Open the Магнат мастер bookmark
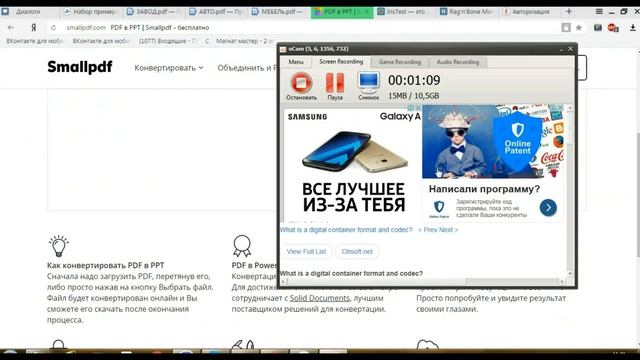This screenshot has width=640, height=360. click(244, 41)
